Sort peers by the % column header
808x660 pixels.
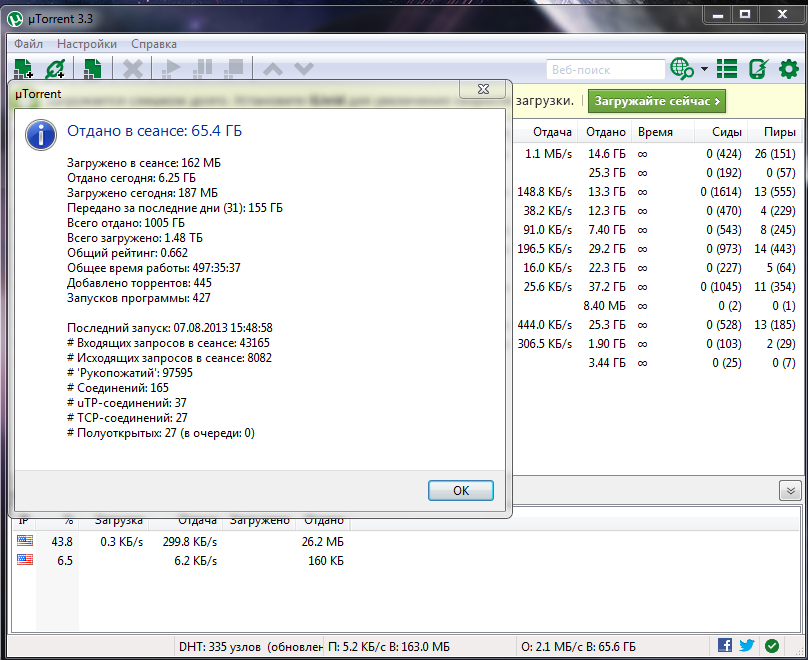click(69, 521)
